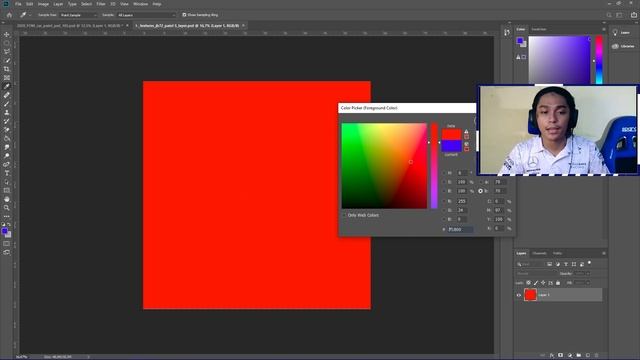Image resolution: width=640 pixels, height=360 pixels.
Task: Open the Filter menu
Action: (x=101, y=4)
